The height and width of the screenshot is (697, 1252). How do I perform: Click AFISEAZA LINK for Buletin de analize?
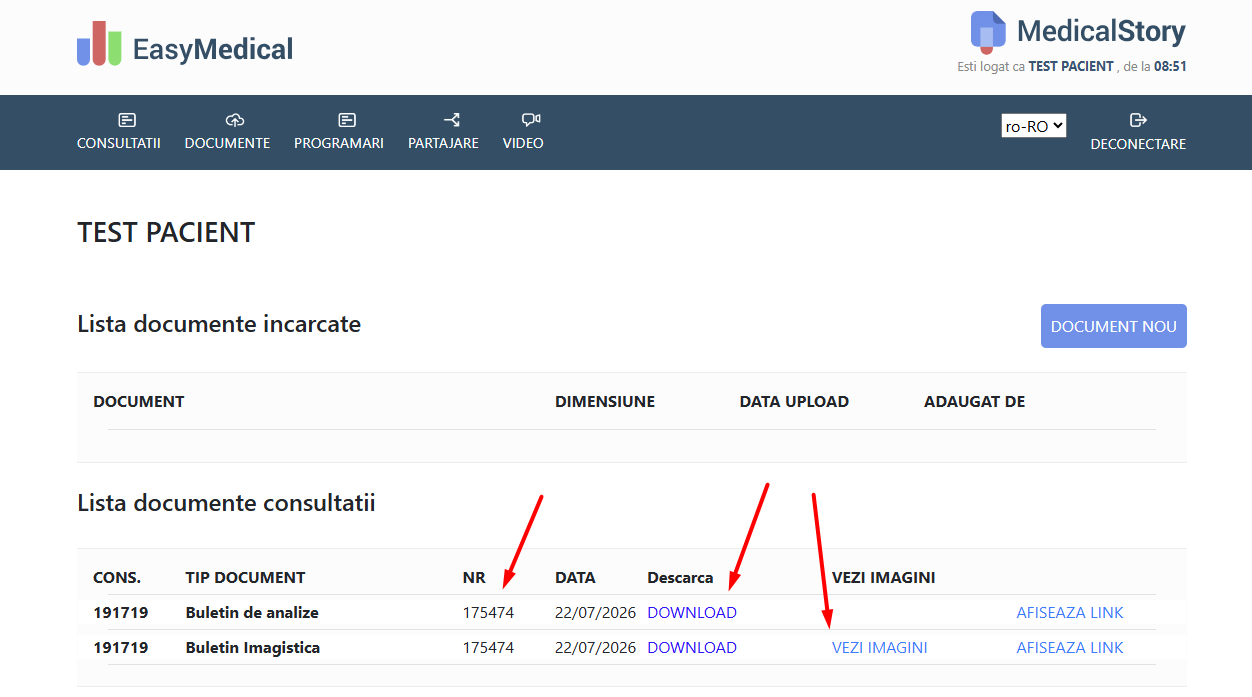(x=1070, y=613)
